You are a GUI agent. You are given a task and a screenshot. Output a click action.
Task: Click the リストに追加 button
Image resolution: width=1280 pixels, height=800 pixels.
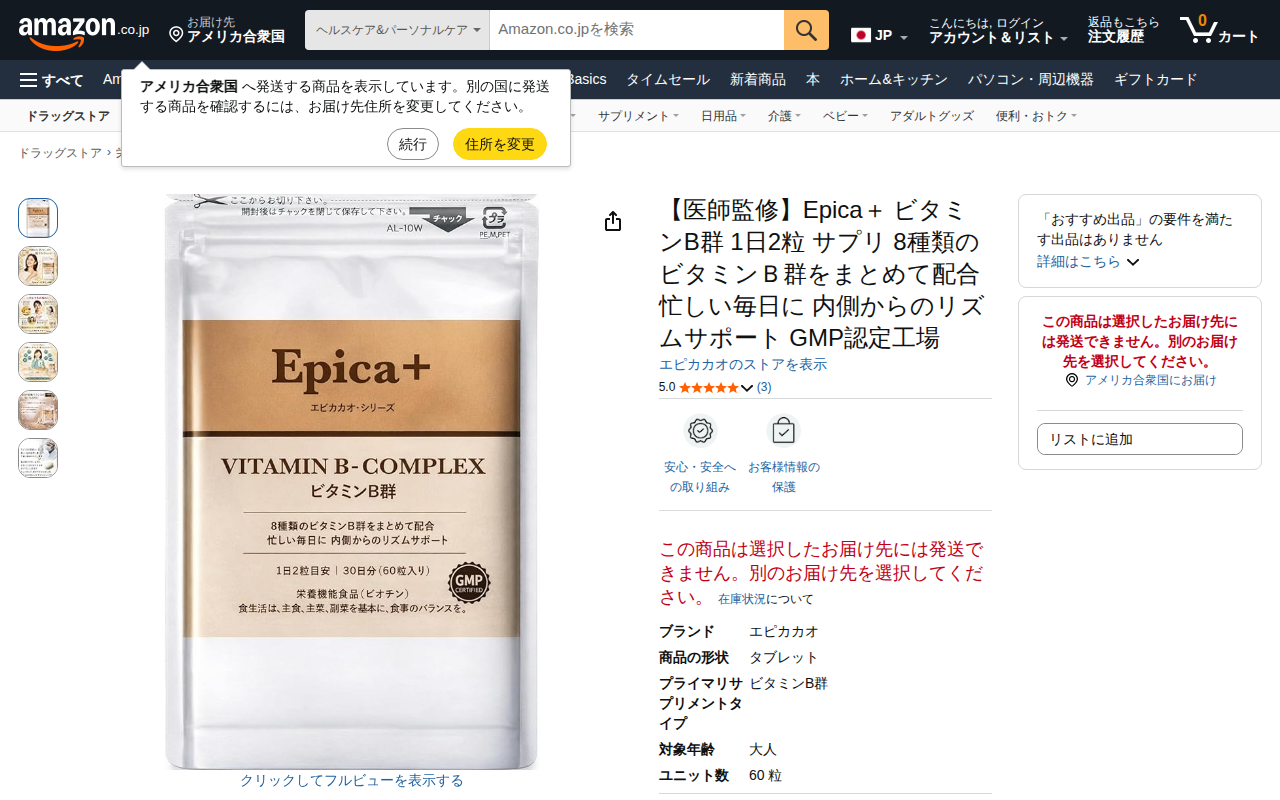pos(1140,439)
